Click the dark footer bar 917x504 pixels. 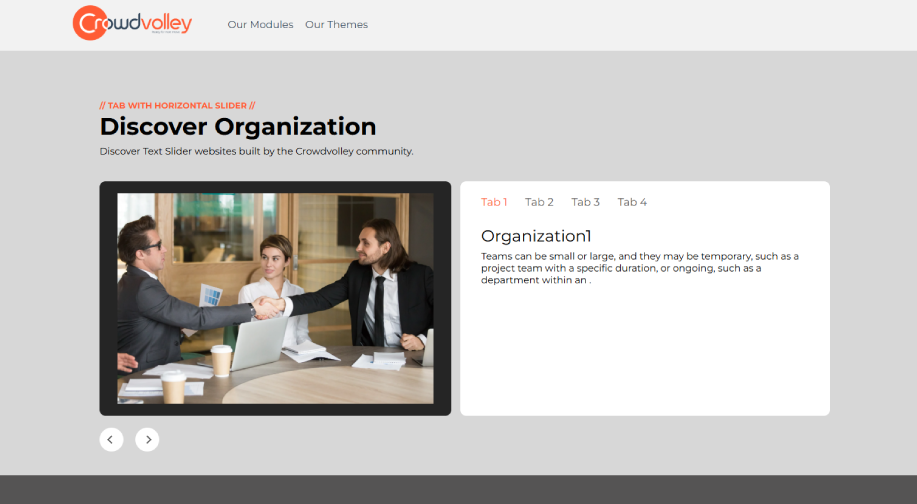point(458,489)
